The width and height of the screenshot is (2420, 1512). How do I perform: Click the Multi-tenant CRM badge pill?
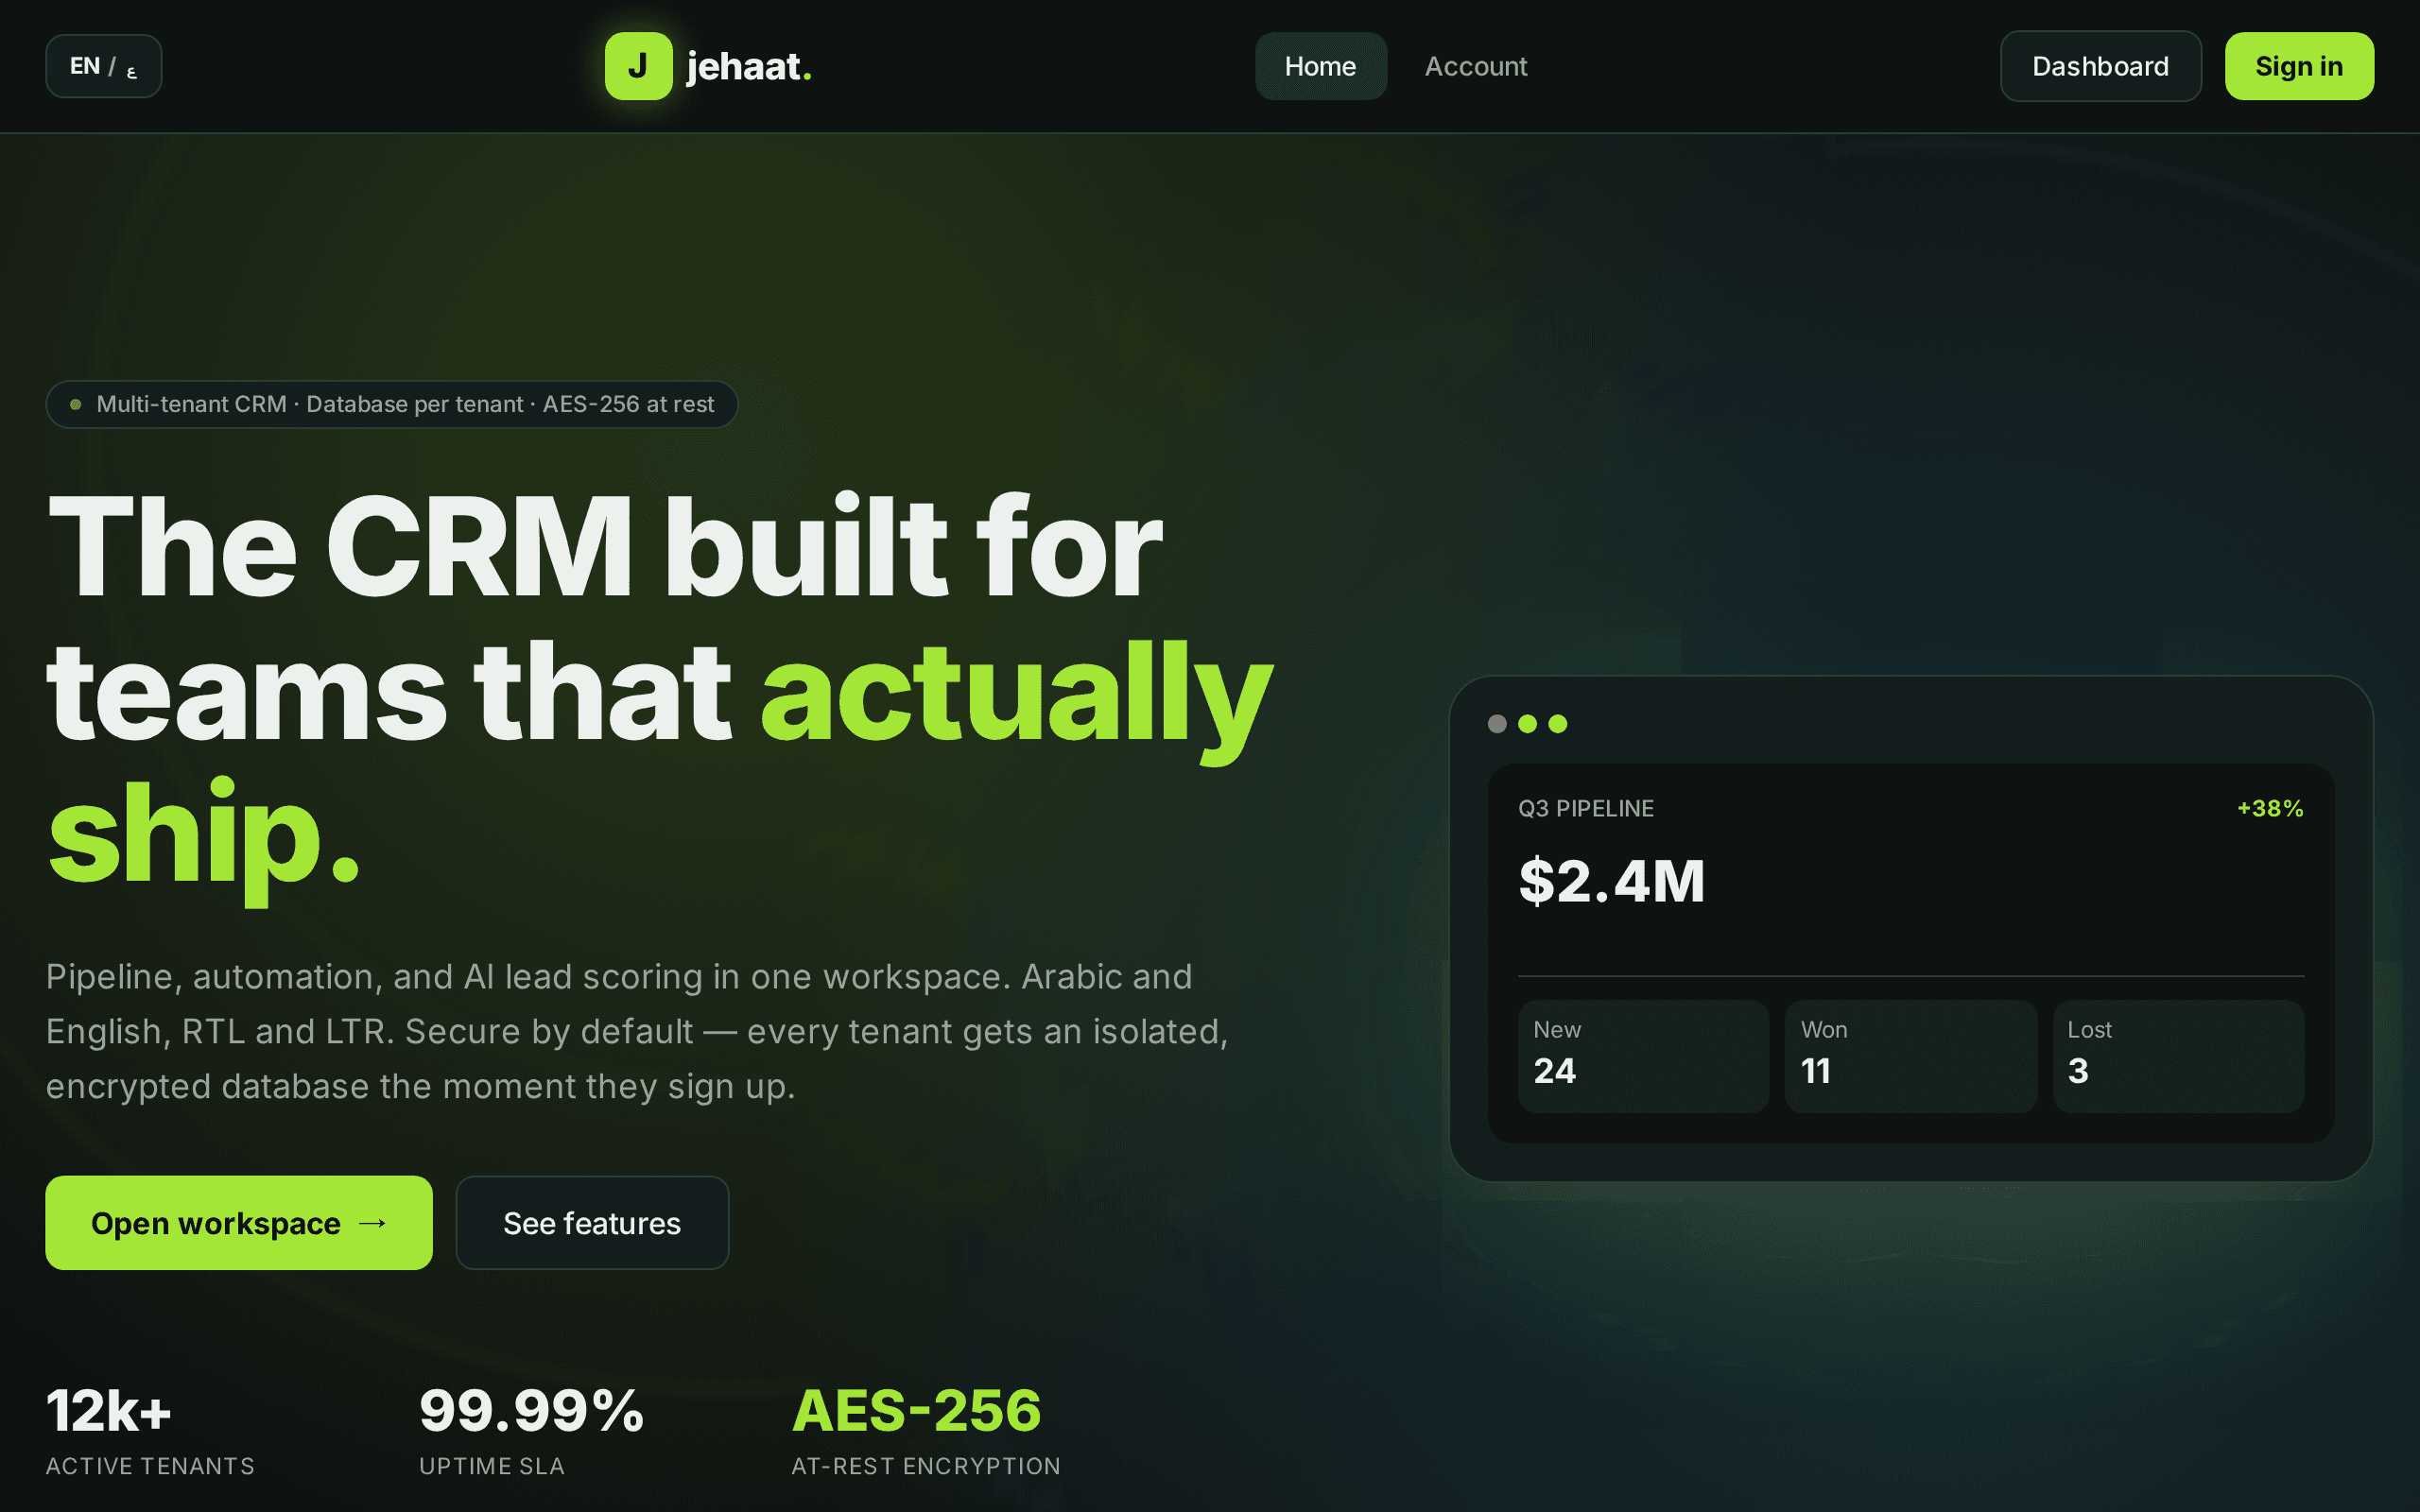coord(392,404)
